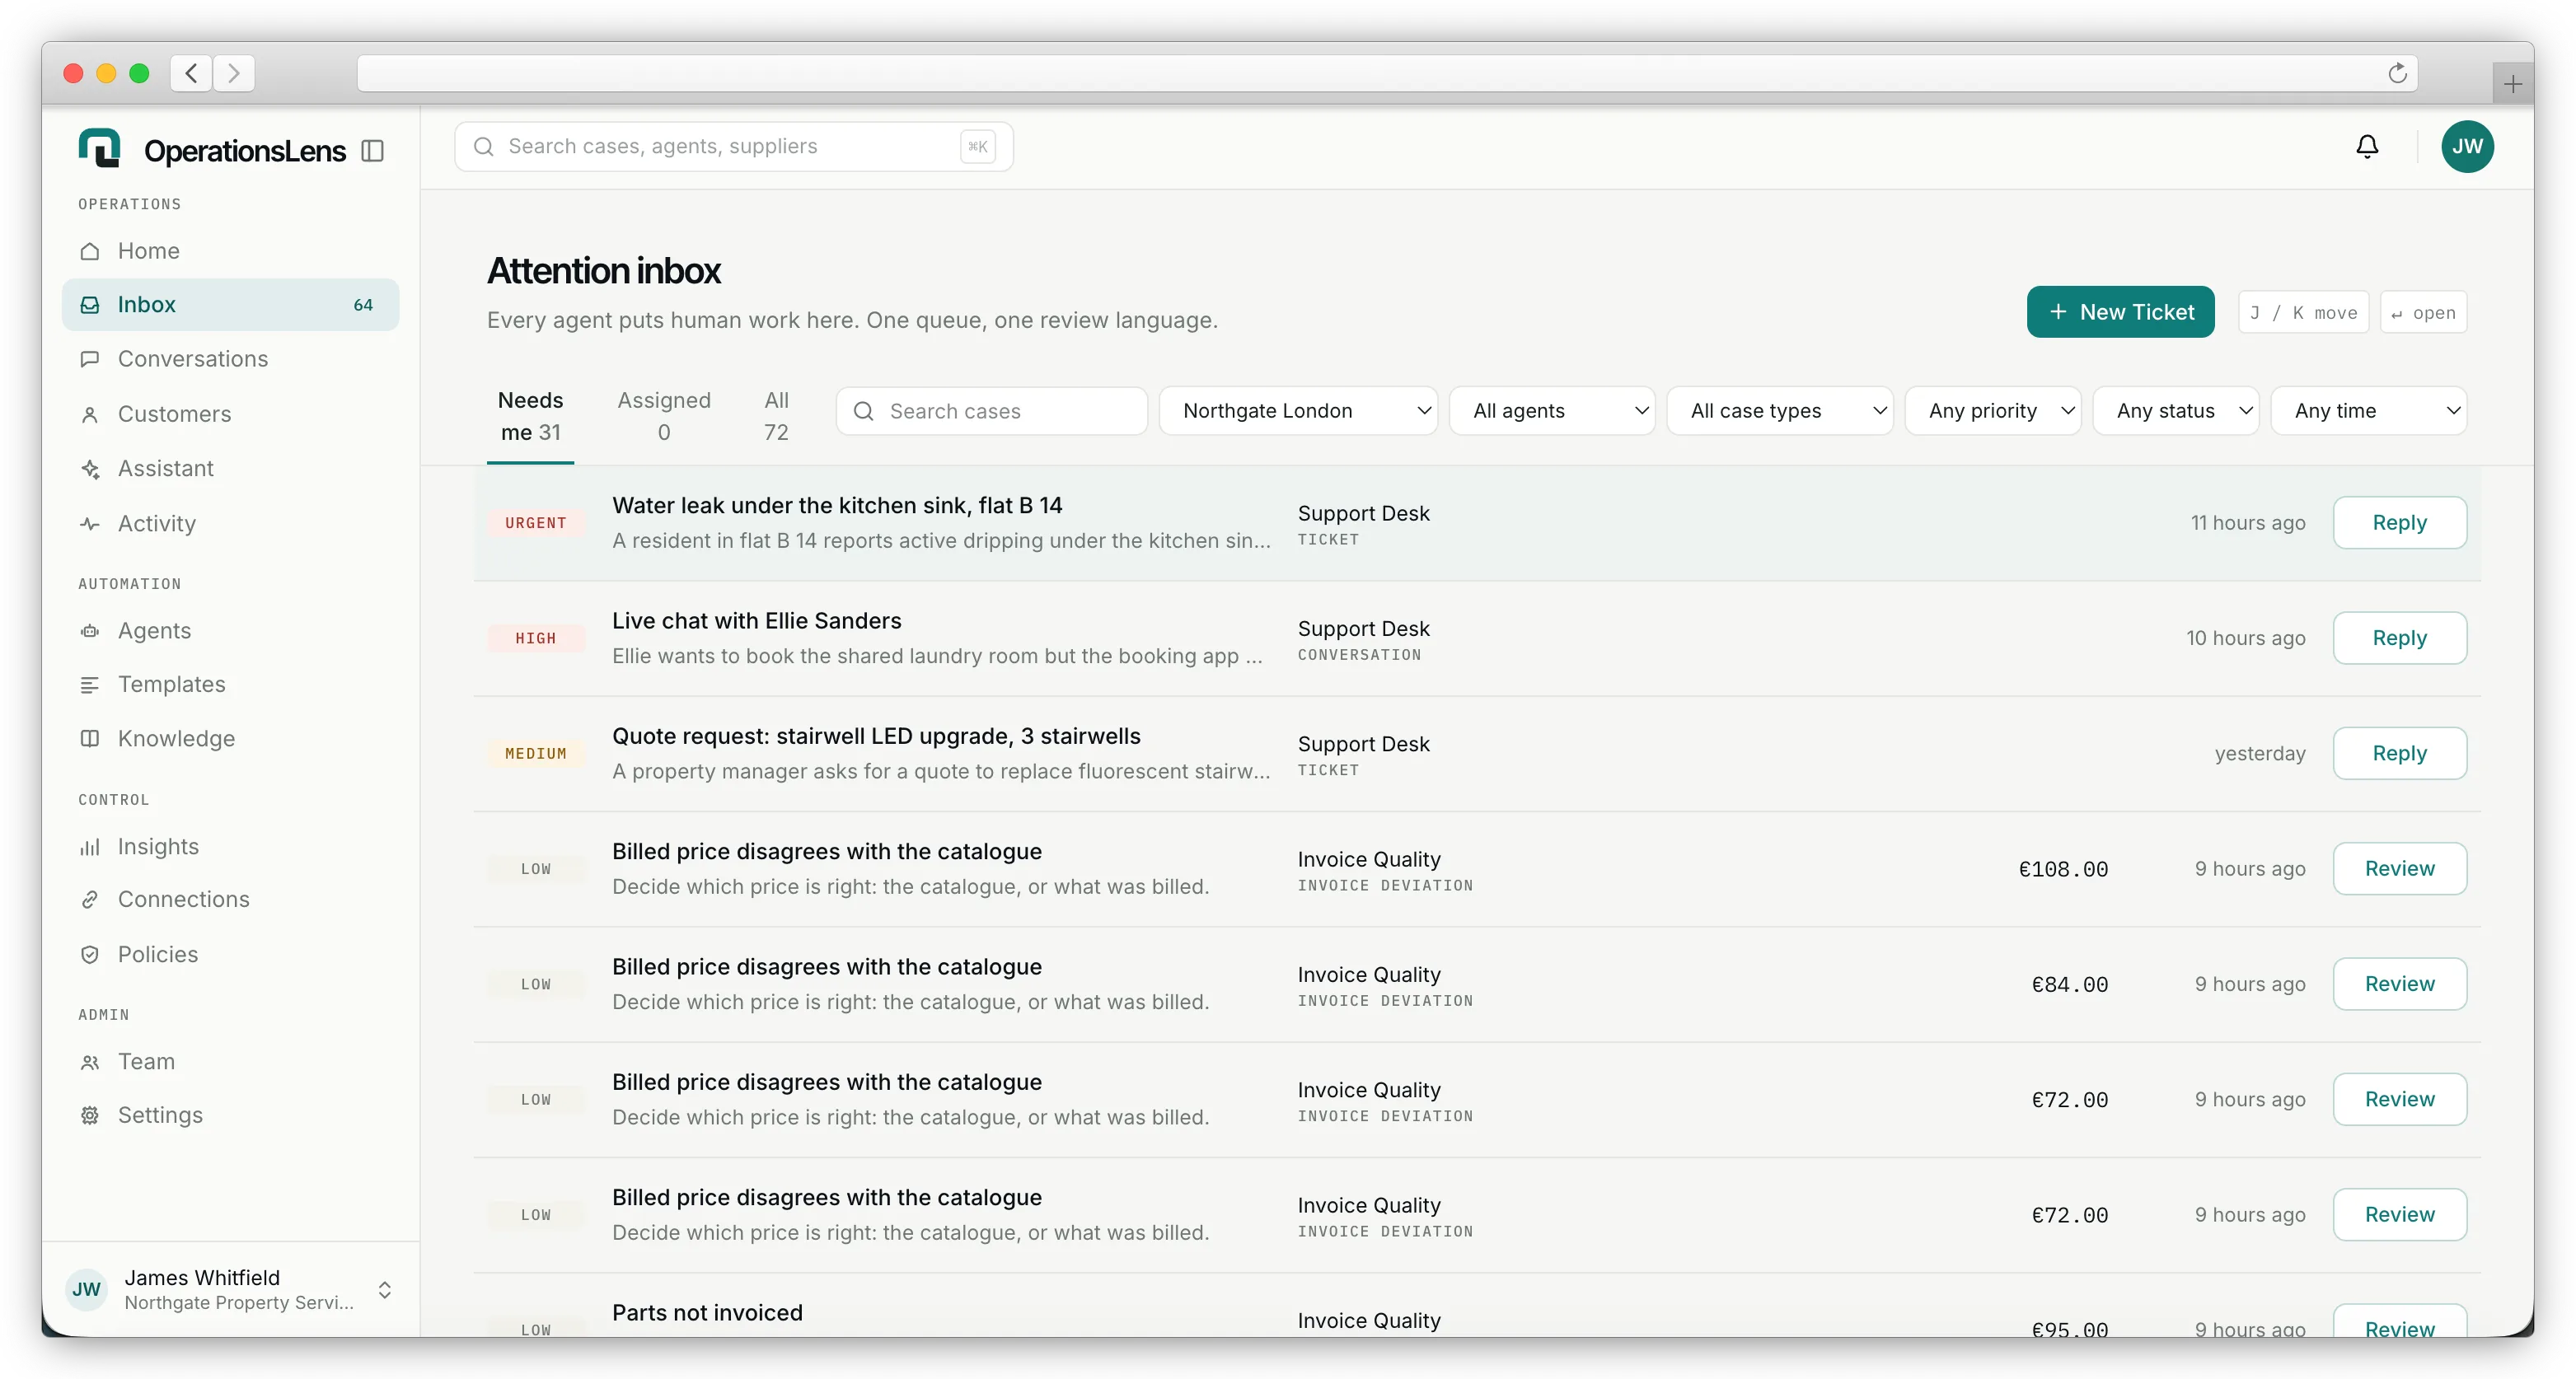2576x1379 pixels.
Task: Open notifications bell
Action: coord(2367,147)
